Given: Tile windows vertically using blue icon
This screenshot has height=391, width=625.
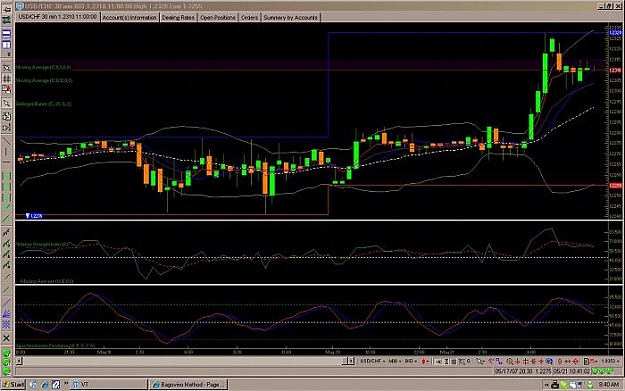Looking at the screenshot, I should [6, 44].
